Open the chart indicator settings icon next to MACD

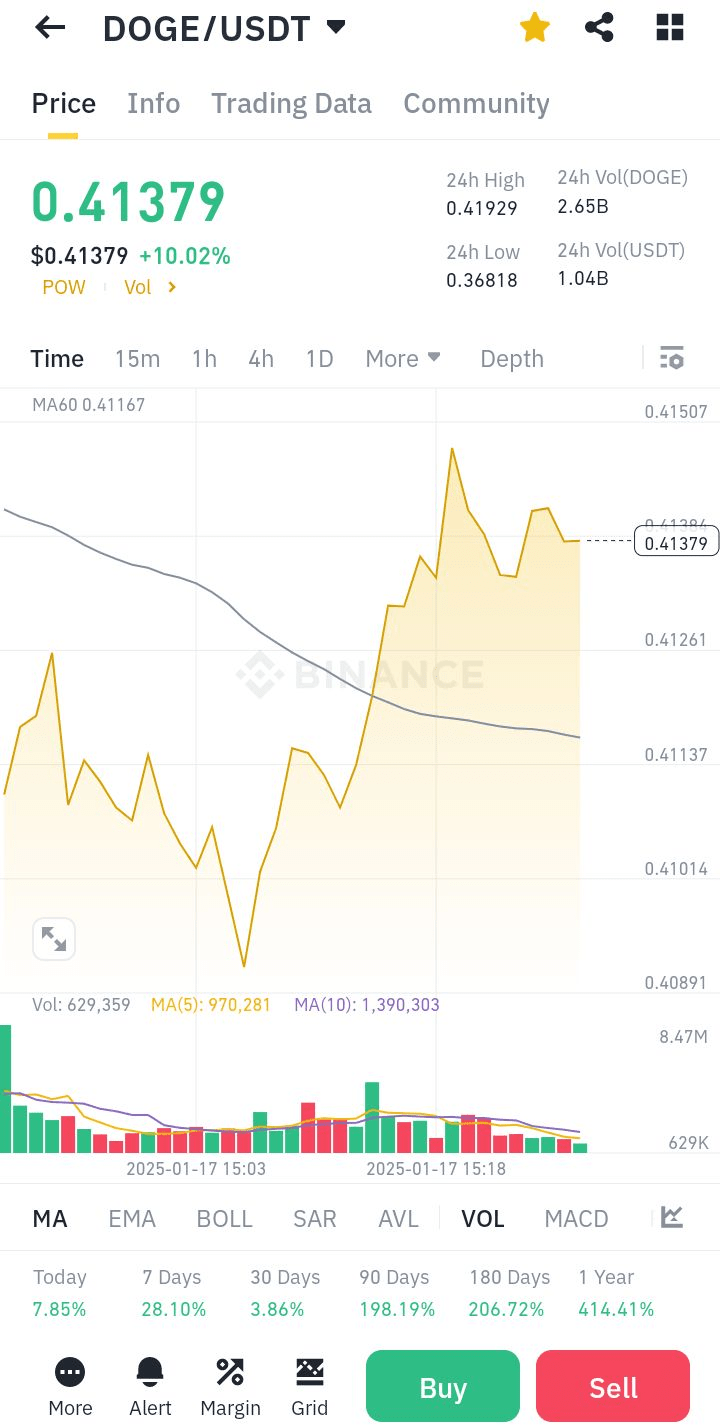click(672, 1217)
